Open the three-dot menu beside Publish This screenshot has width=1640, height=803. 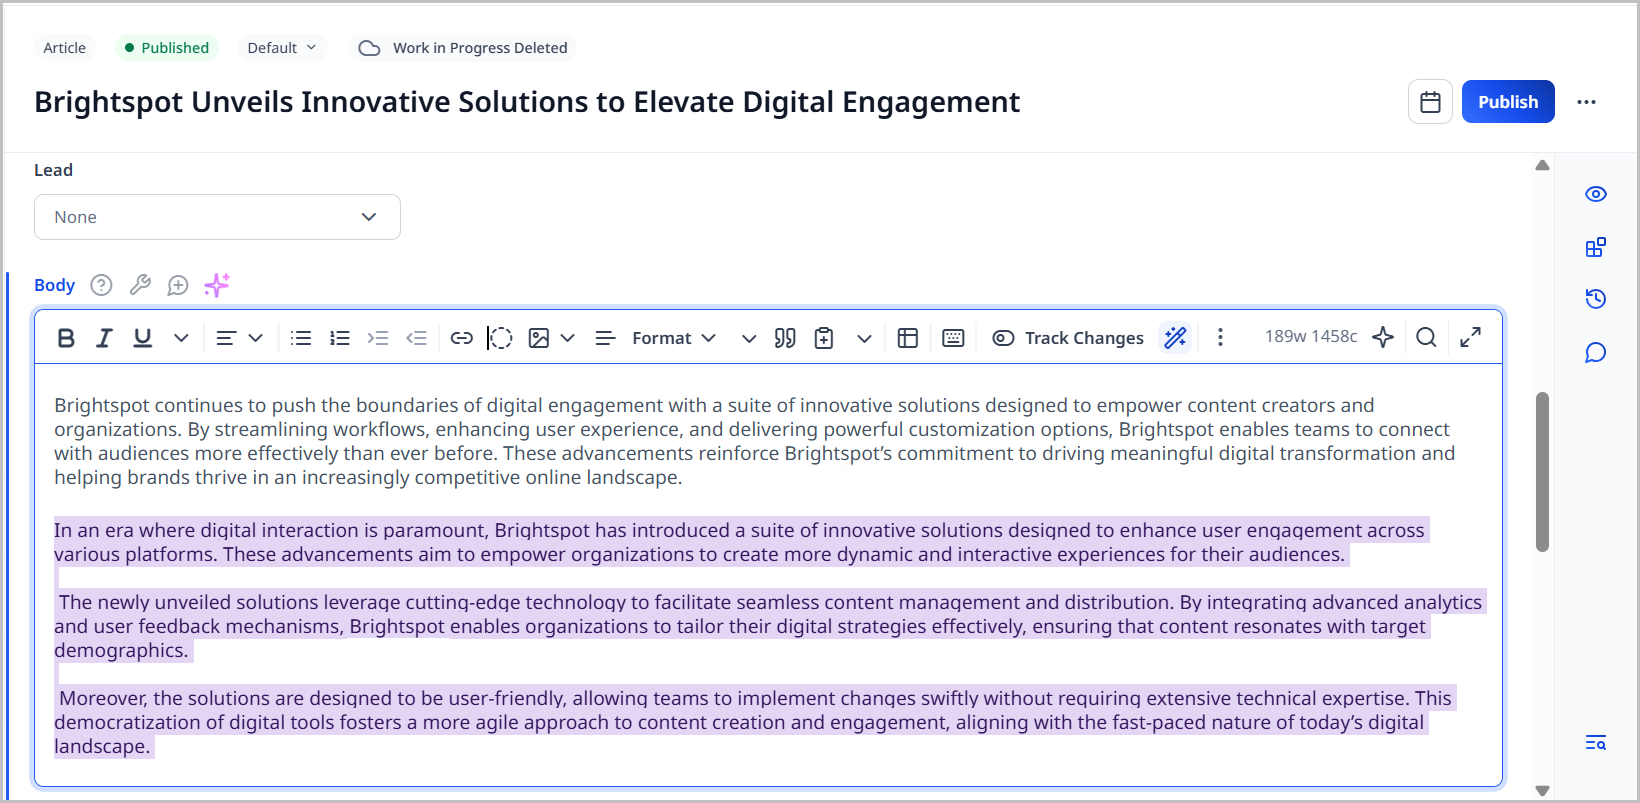click(x=1586, y=102)
